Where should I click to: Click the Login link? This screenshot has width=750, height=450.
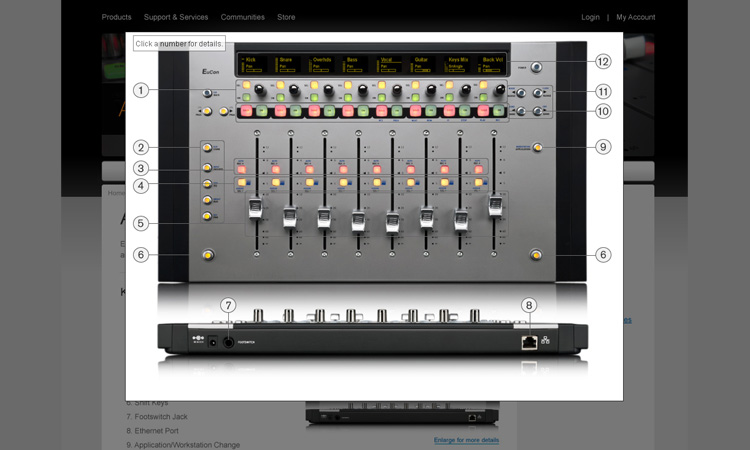590,17
